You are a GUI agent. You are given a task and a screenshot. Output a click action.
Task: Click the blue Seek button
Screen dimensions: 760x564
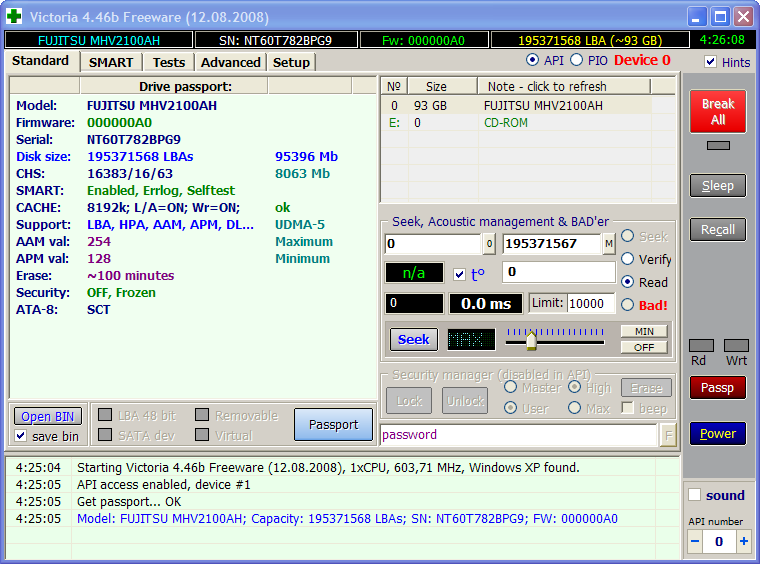pos(413,340)
